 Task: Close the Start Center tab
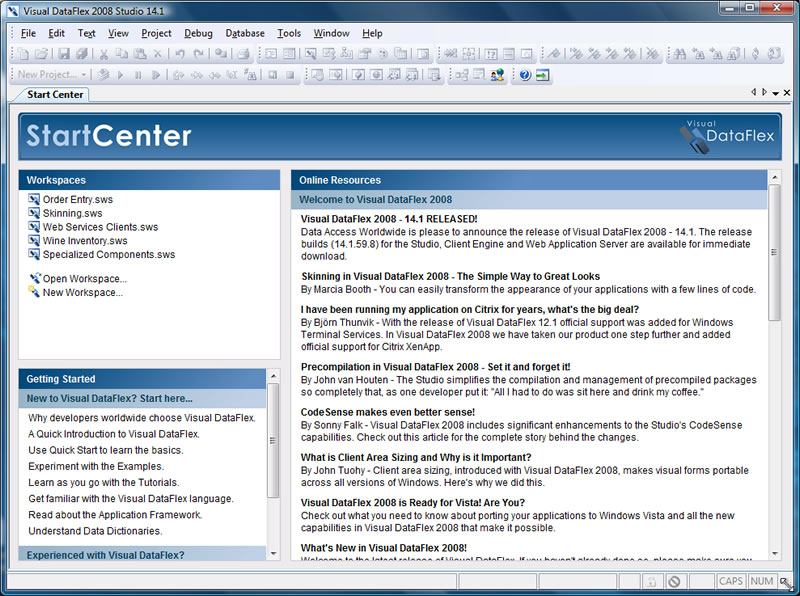(787, 92)
